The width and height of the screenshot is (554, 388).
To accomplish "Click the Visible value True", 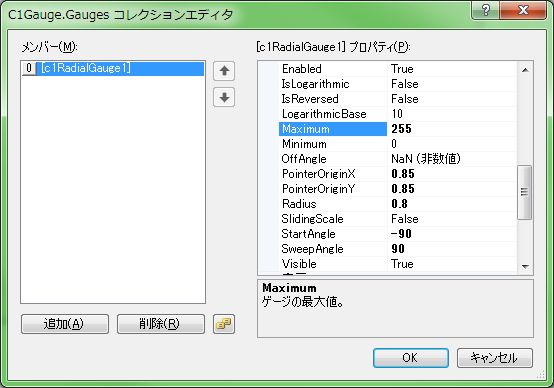I will coord(402,264).
